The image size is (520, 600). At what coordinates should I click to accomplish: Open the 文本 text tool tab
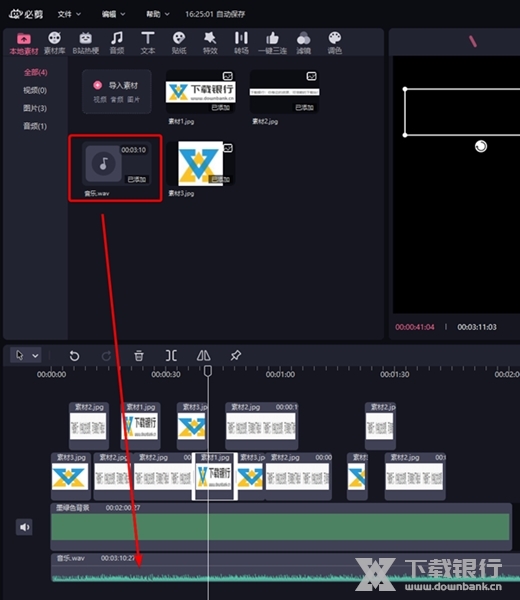(x=148, y=44)
